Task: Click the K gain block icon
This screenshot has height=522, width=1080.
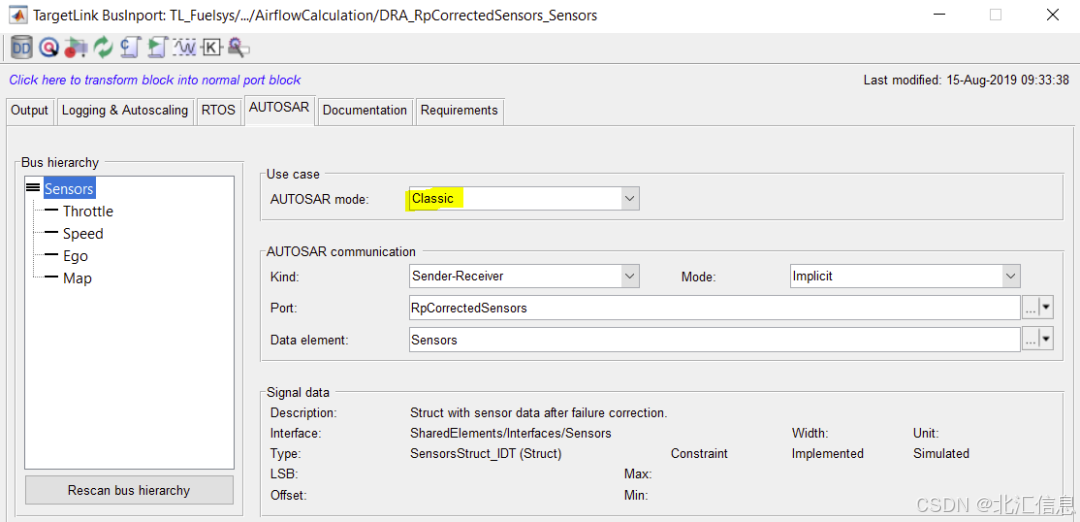Action: click(x=212, y=48)
